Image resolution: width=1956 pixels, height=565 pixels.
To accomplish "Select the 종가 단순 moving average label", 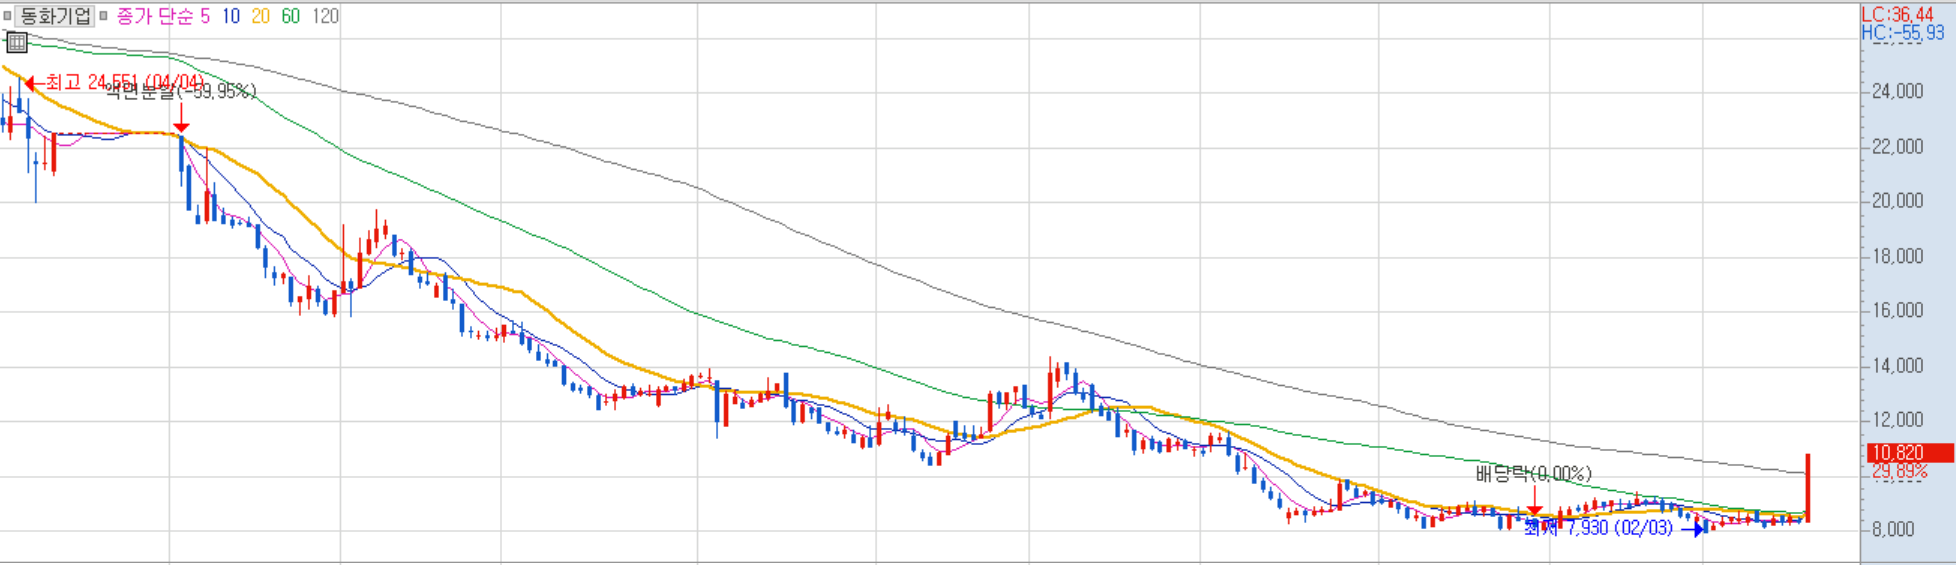I will [155, 16].
